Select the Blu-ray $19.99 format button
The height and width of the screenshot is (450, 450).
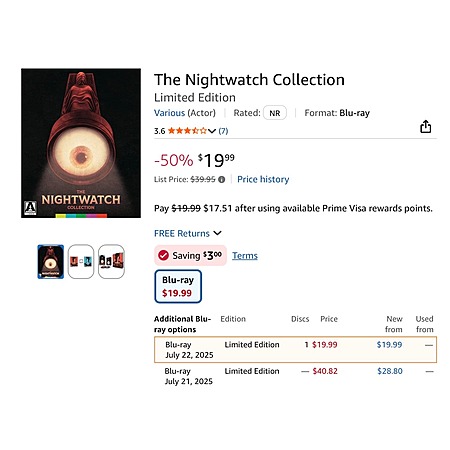[x=178, y=286]
